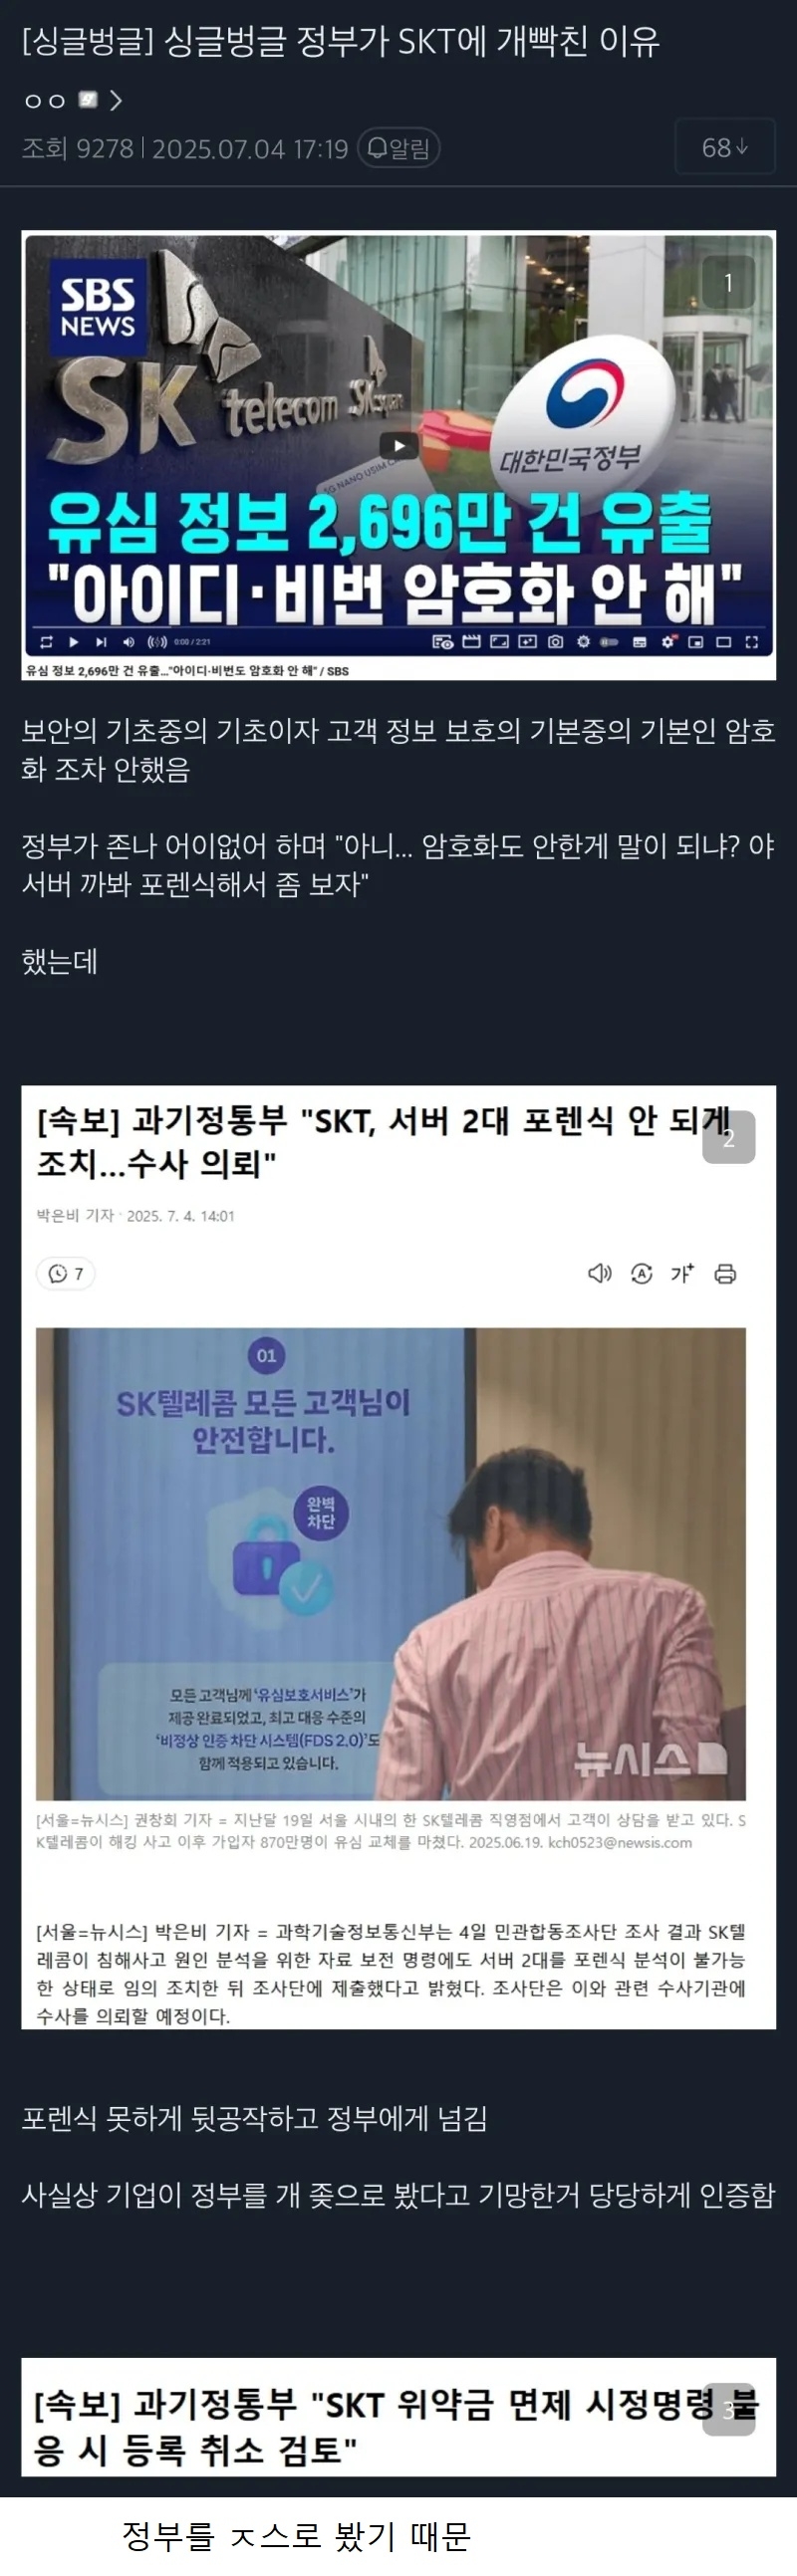Screen dimensions: 797x2576
Task: Click the next track button in video bar
Action: click(101, 642)
